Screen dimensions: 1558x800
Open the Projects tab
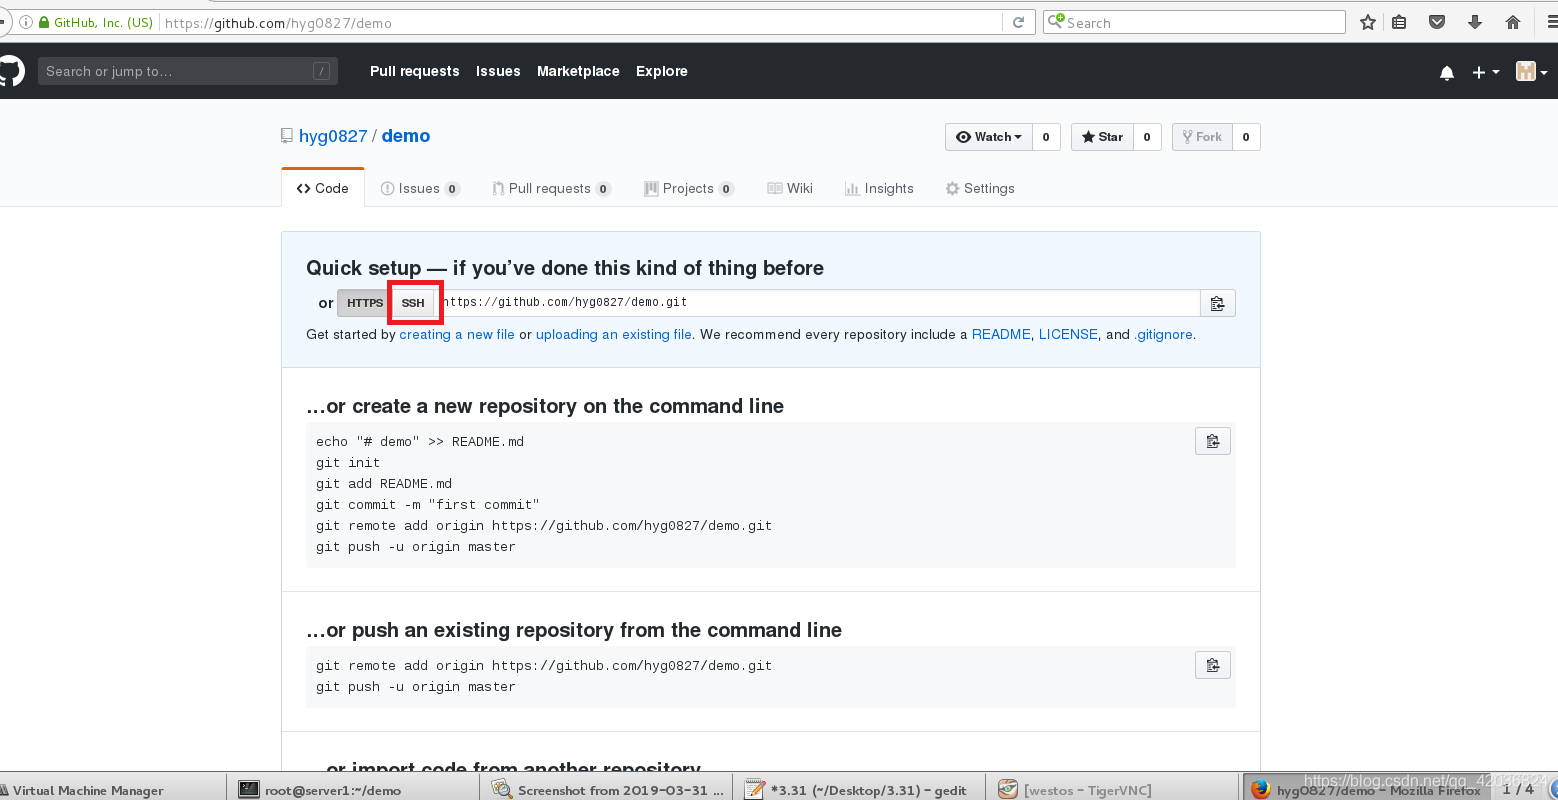pos(689,188)
